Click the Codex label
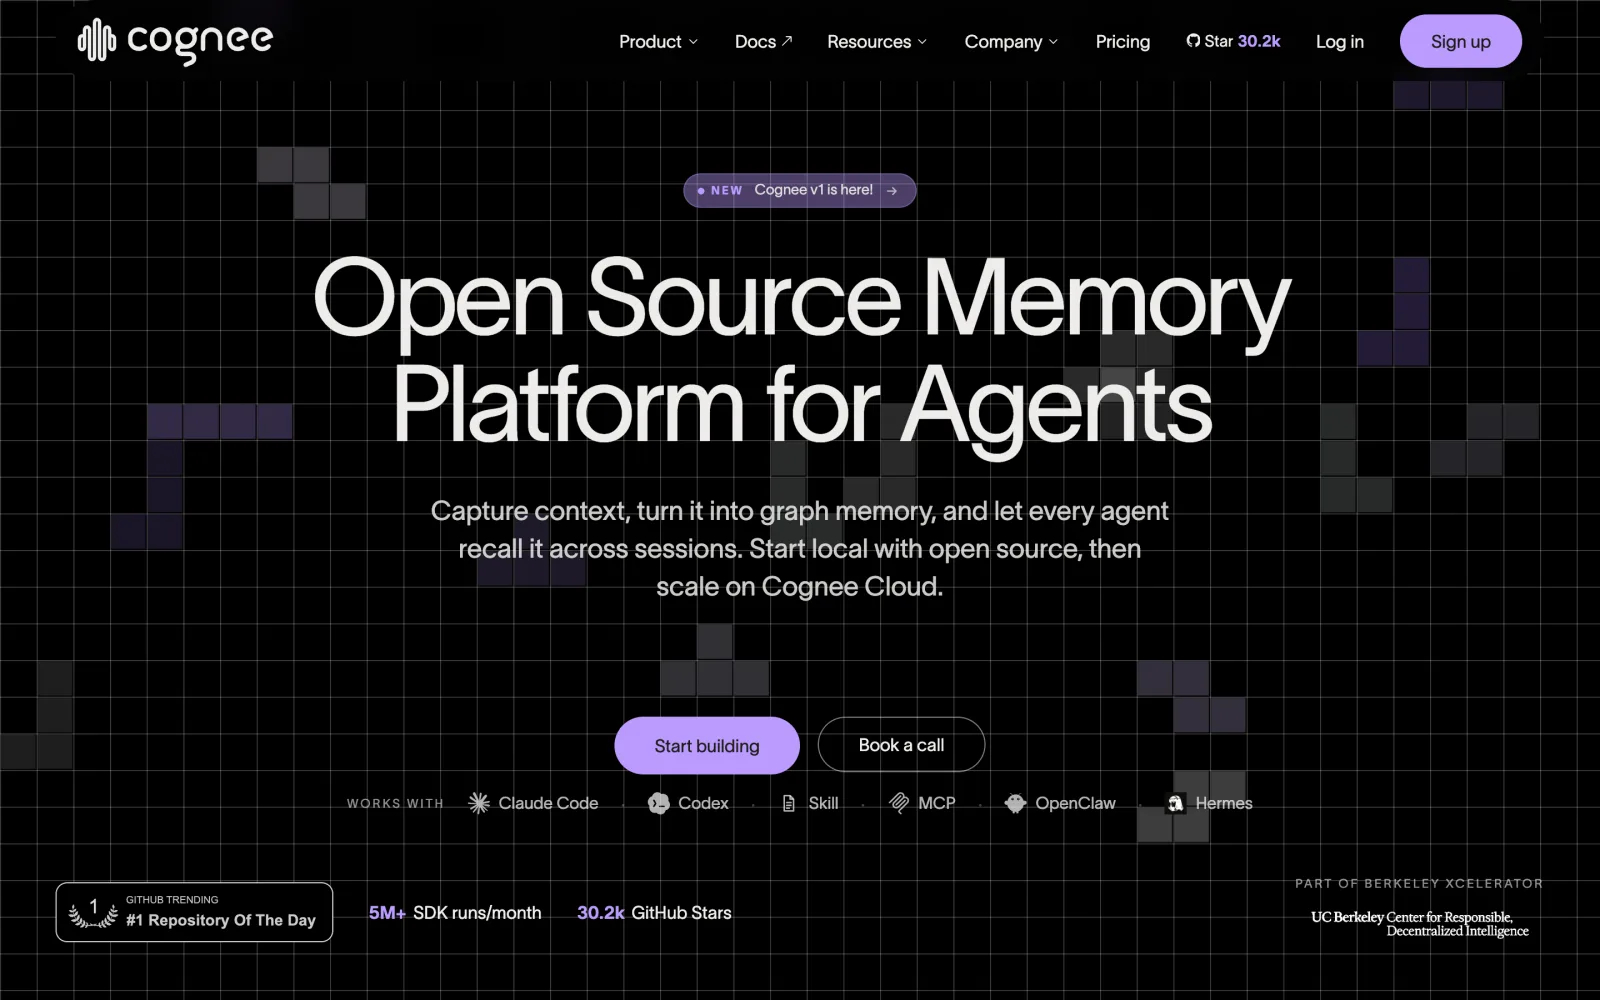 (x=703, y=803)
